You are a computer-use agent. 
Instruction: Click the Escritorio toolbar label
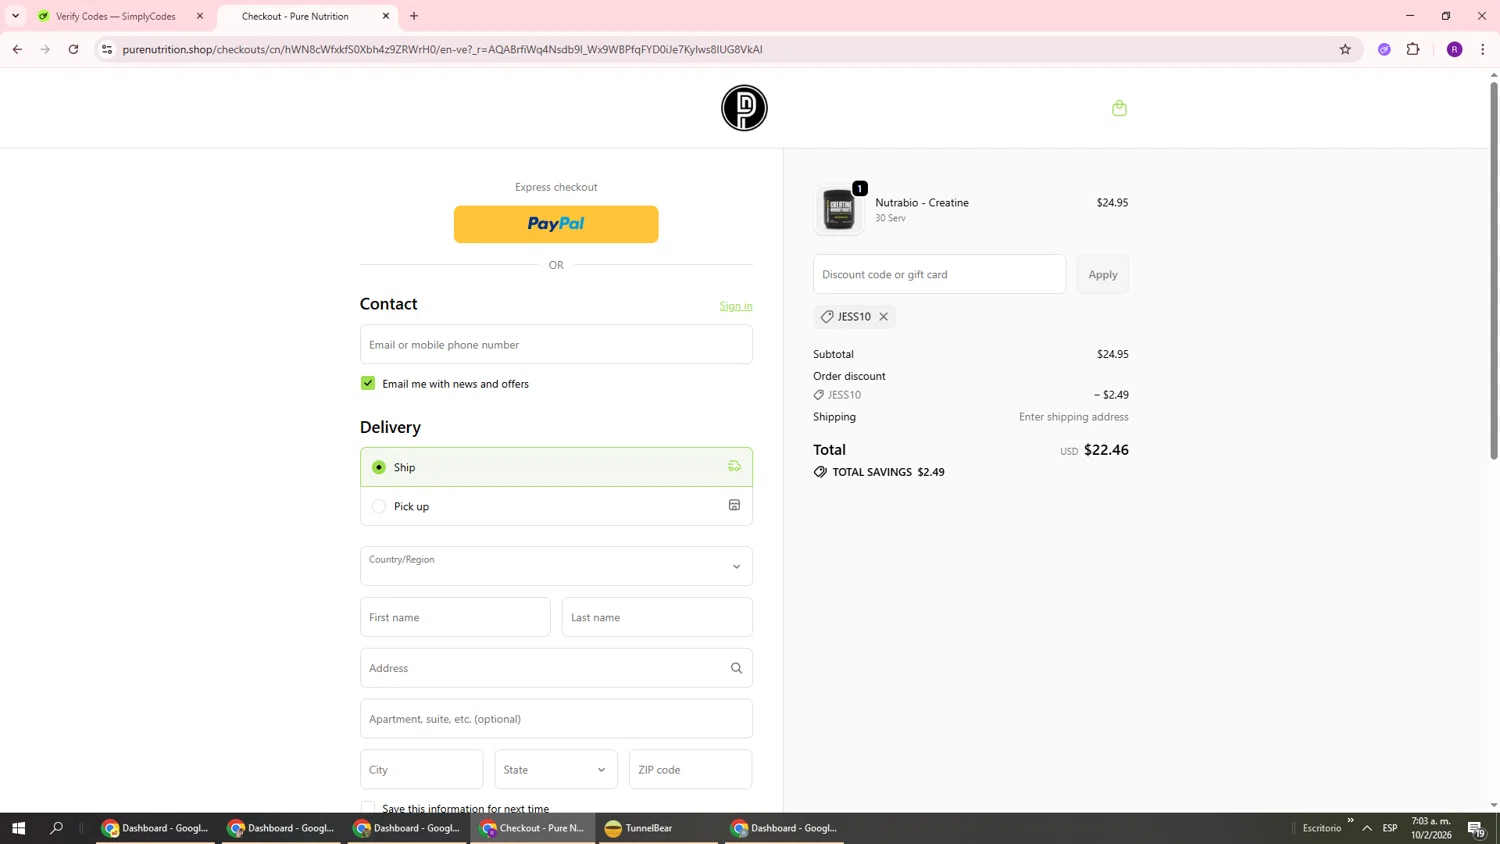pyautogui.click(x=1322, y=828)
